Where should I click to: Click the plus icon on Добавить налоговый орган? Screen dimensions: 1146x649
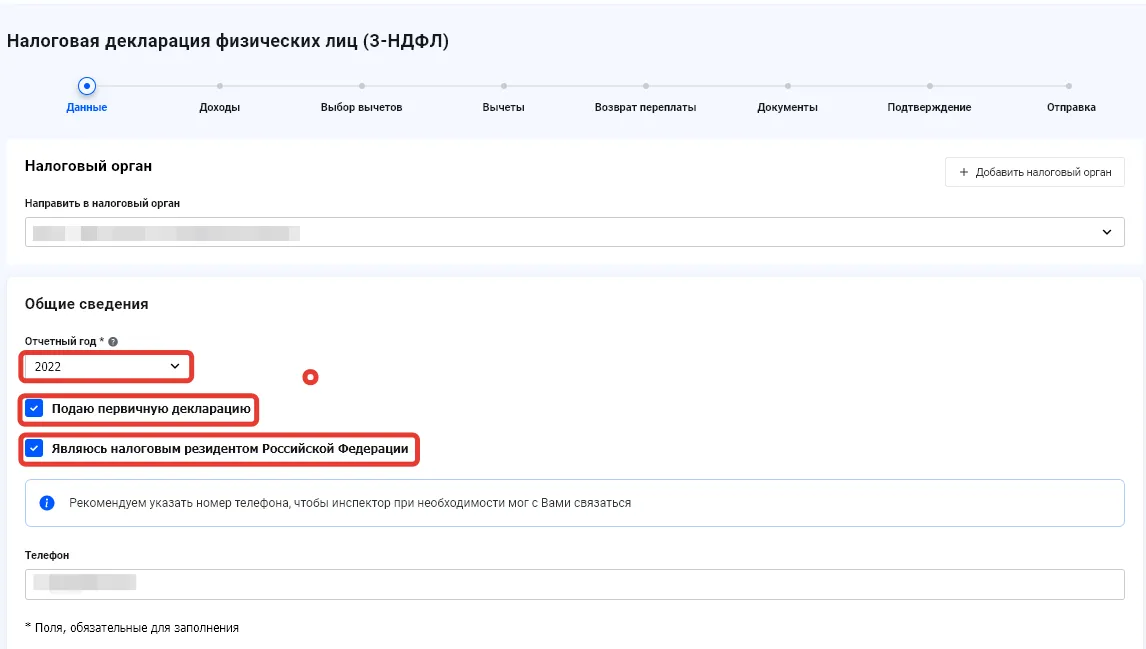(x=963, y=172)
